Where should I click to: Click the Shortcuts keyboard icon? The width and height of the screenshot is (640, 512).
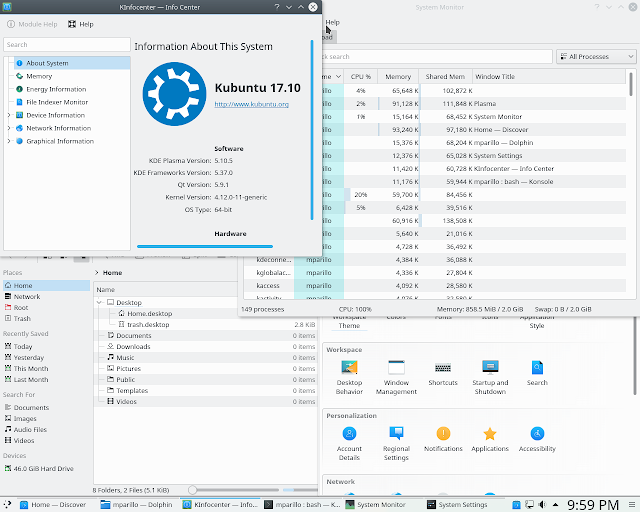pos(443,367)
